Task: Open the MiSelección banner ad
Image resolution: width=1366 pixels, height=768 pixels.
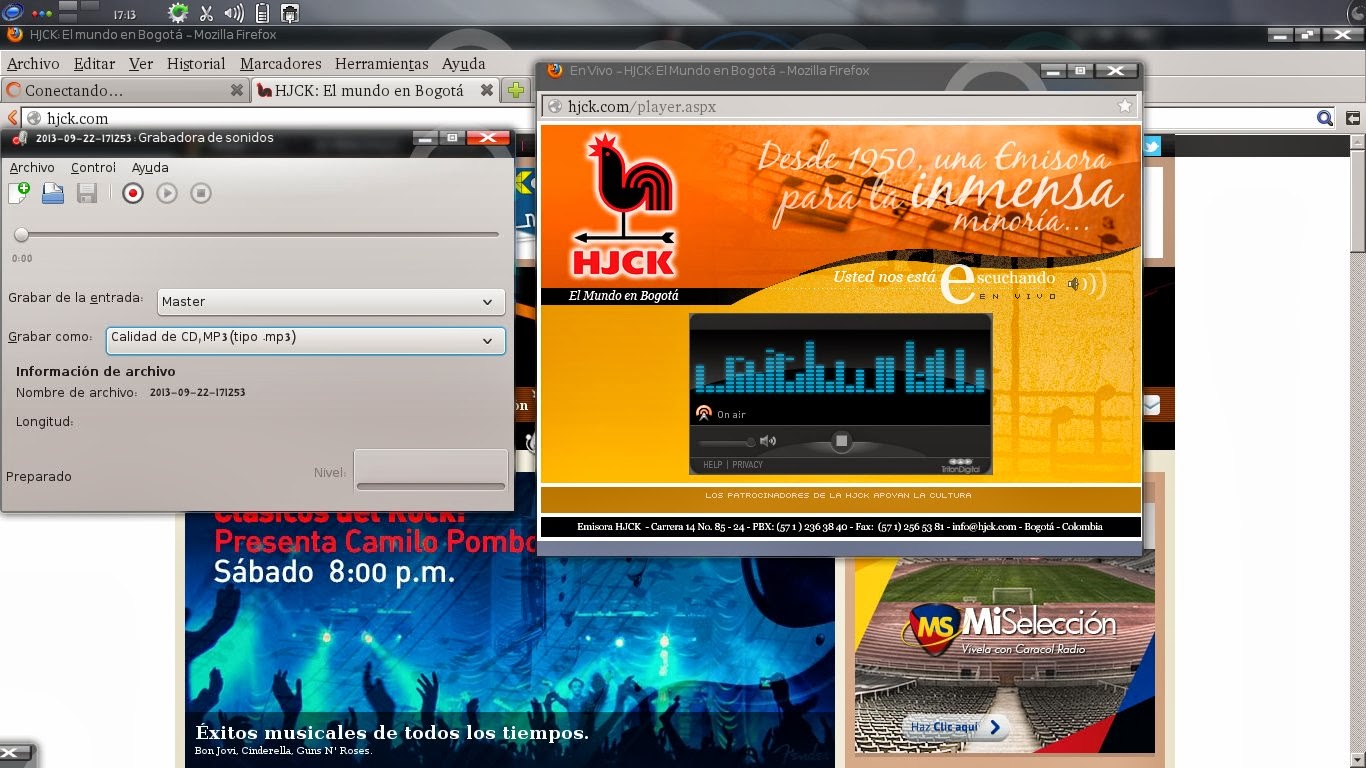Action: coord(1004,650)
